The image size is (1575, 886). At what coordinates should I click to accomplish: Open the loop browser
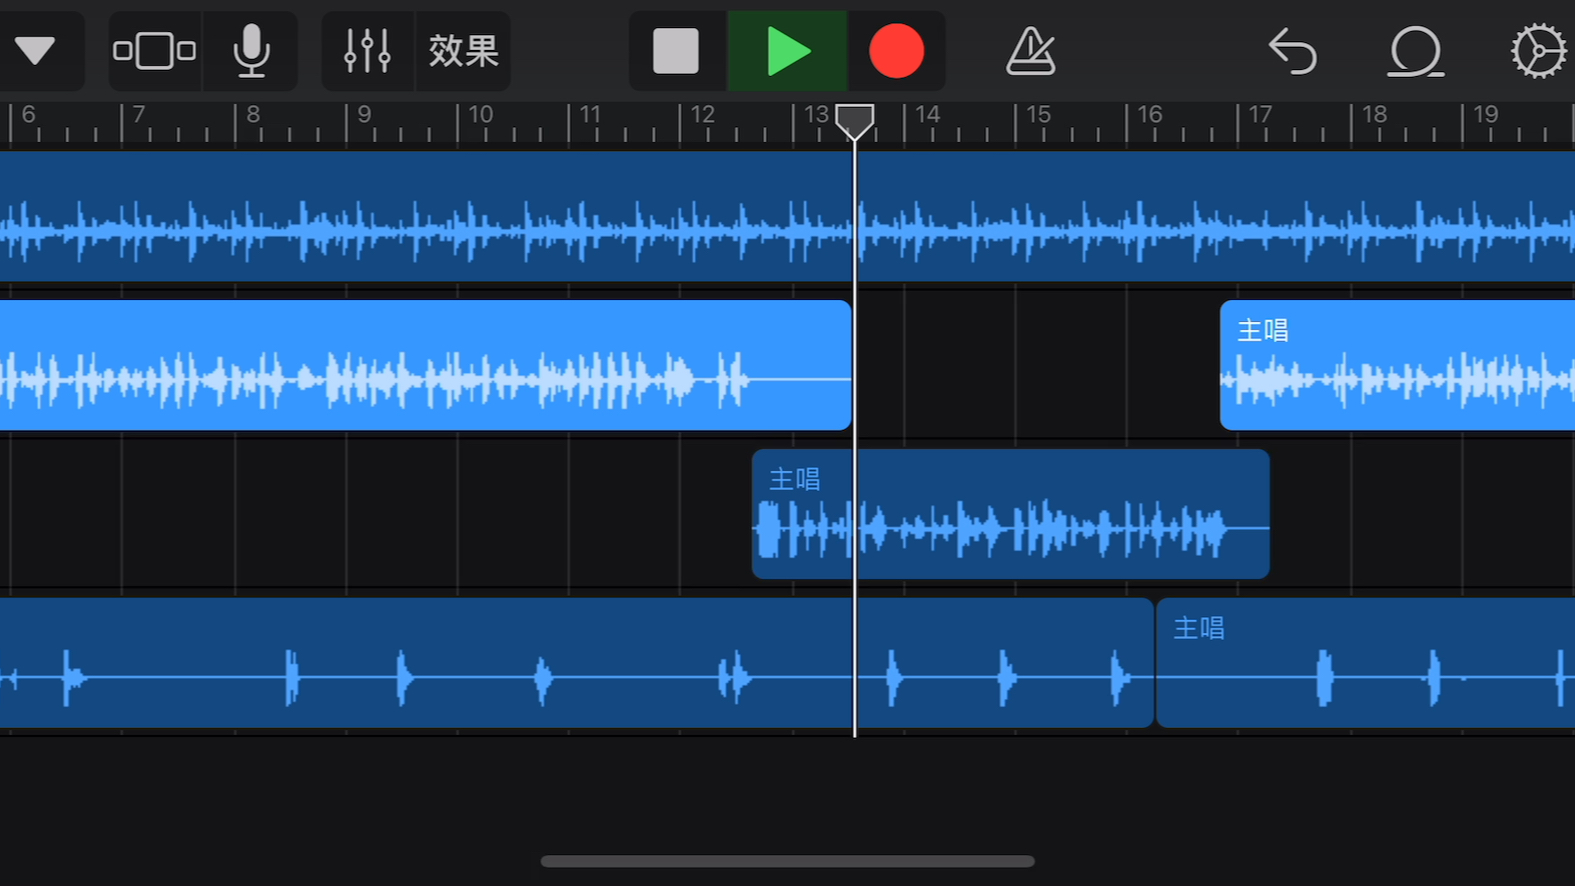[x=1415, y=51]
